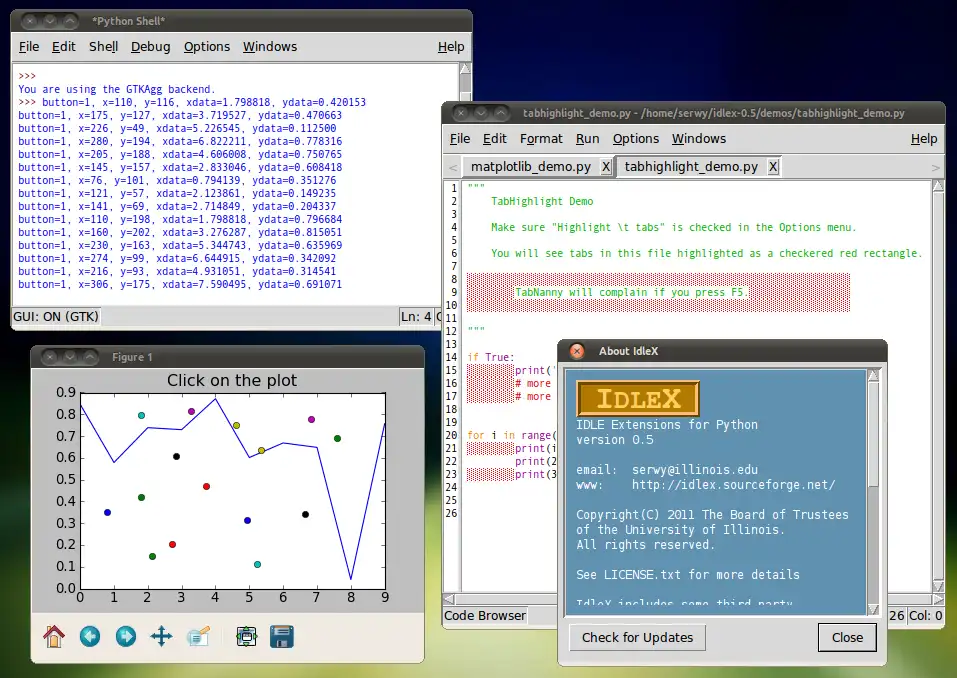Screen dimensions: 957x678
Task: Click the Python Shell window title bar text
Action: 129,21
